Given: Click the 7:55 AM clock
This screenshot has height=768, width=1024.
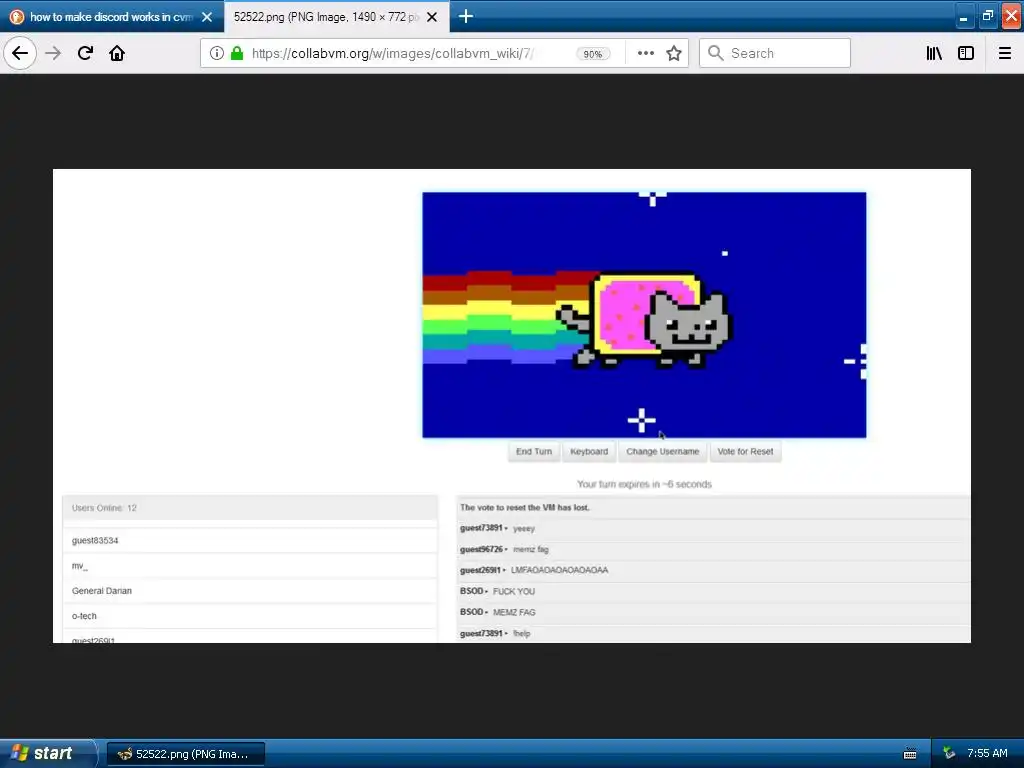Looking at the screenshot, I should click(987, 754).
